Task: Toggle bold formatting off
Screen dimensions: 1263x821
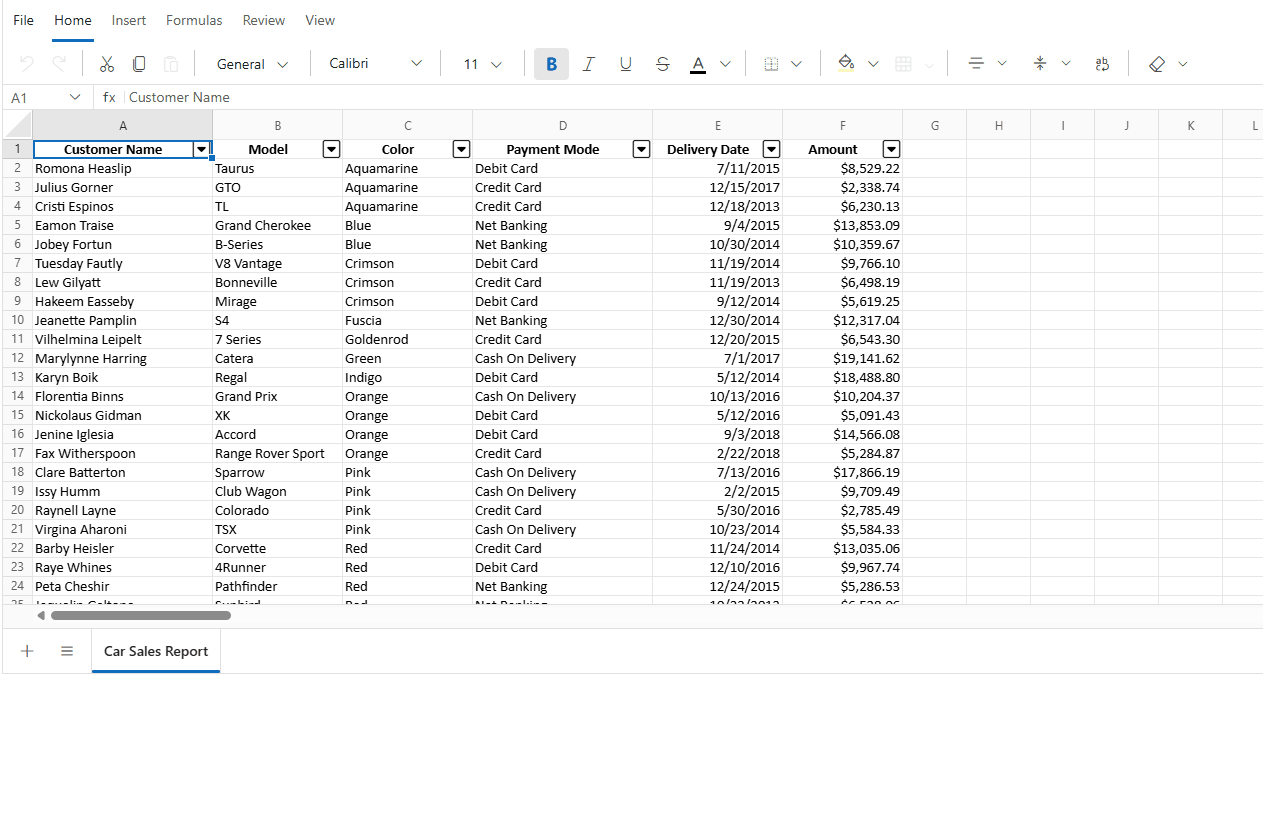Action: (551, 63)
